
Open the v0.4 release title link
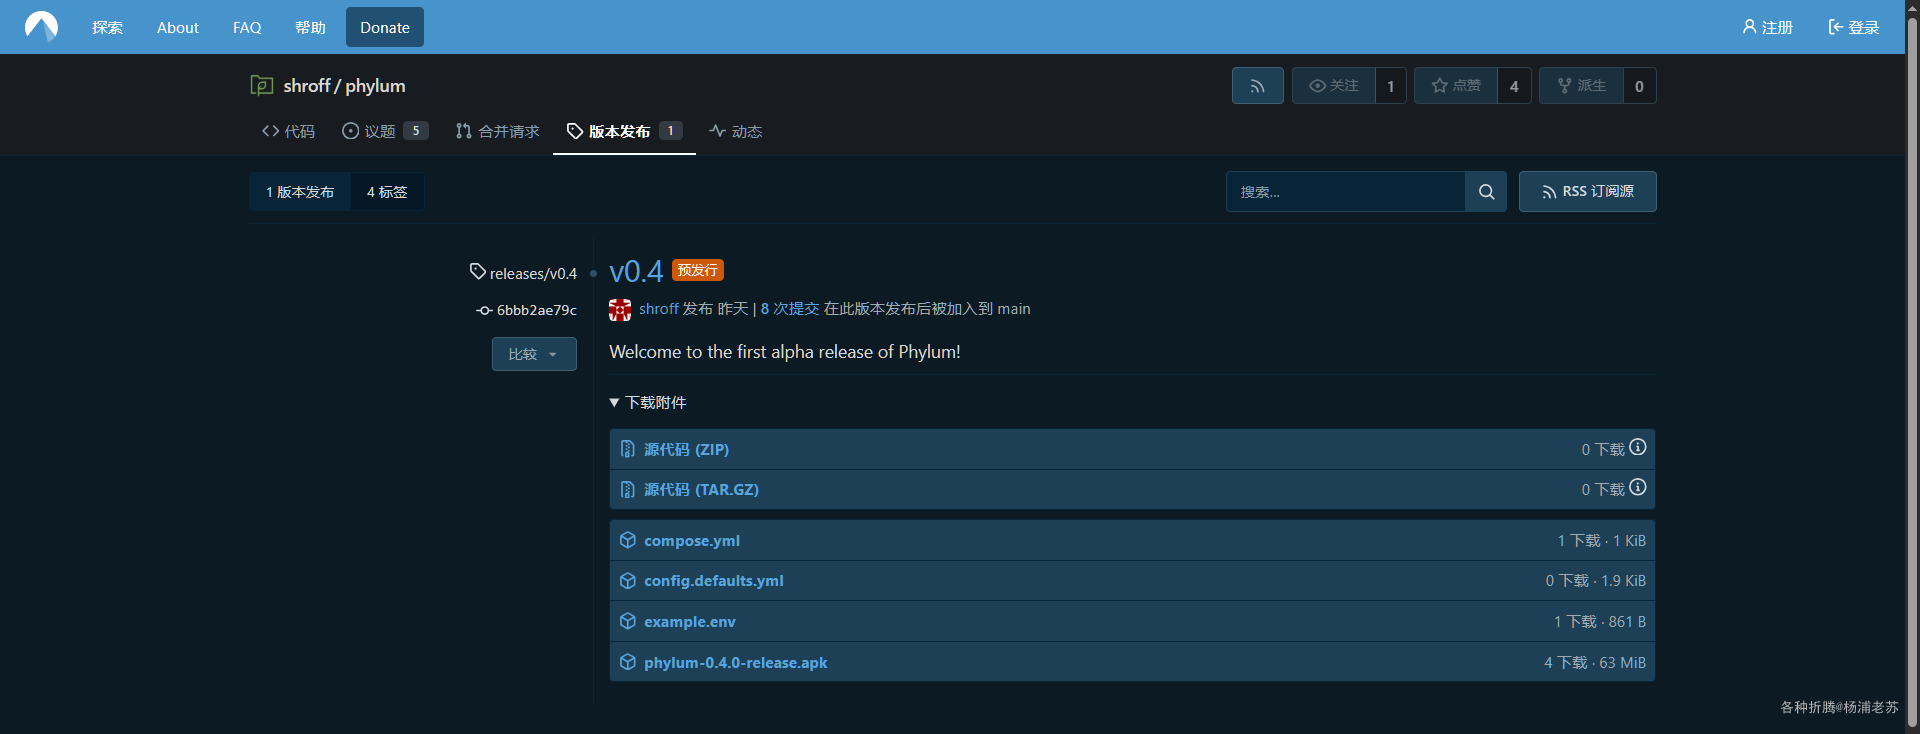point(636,271)
